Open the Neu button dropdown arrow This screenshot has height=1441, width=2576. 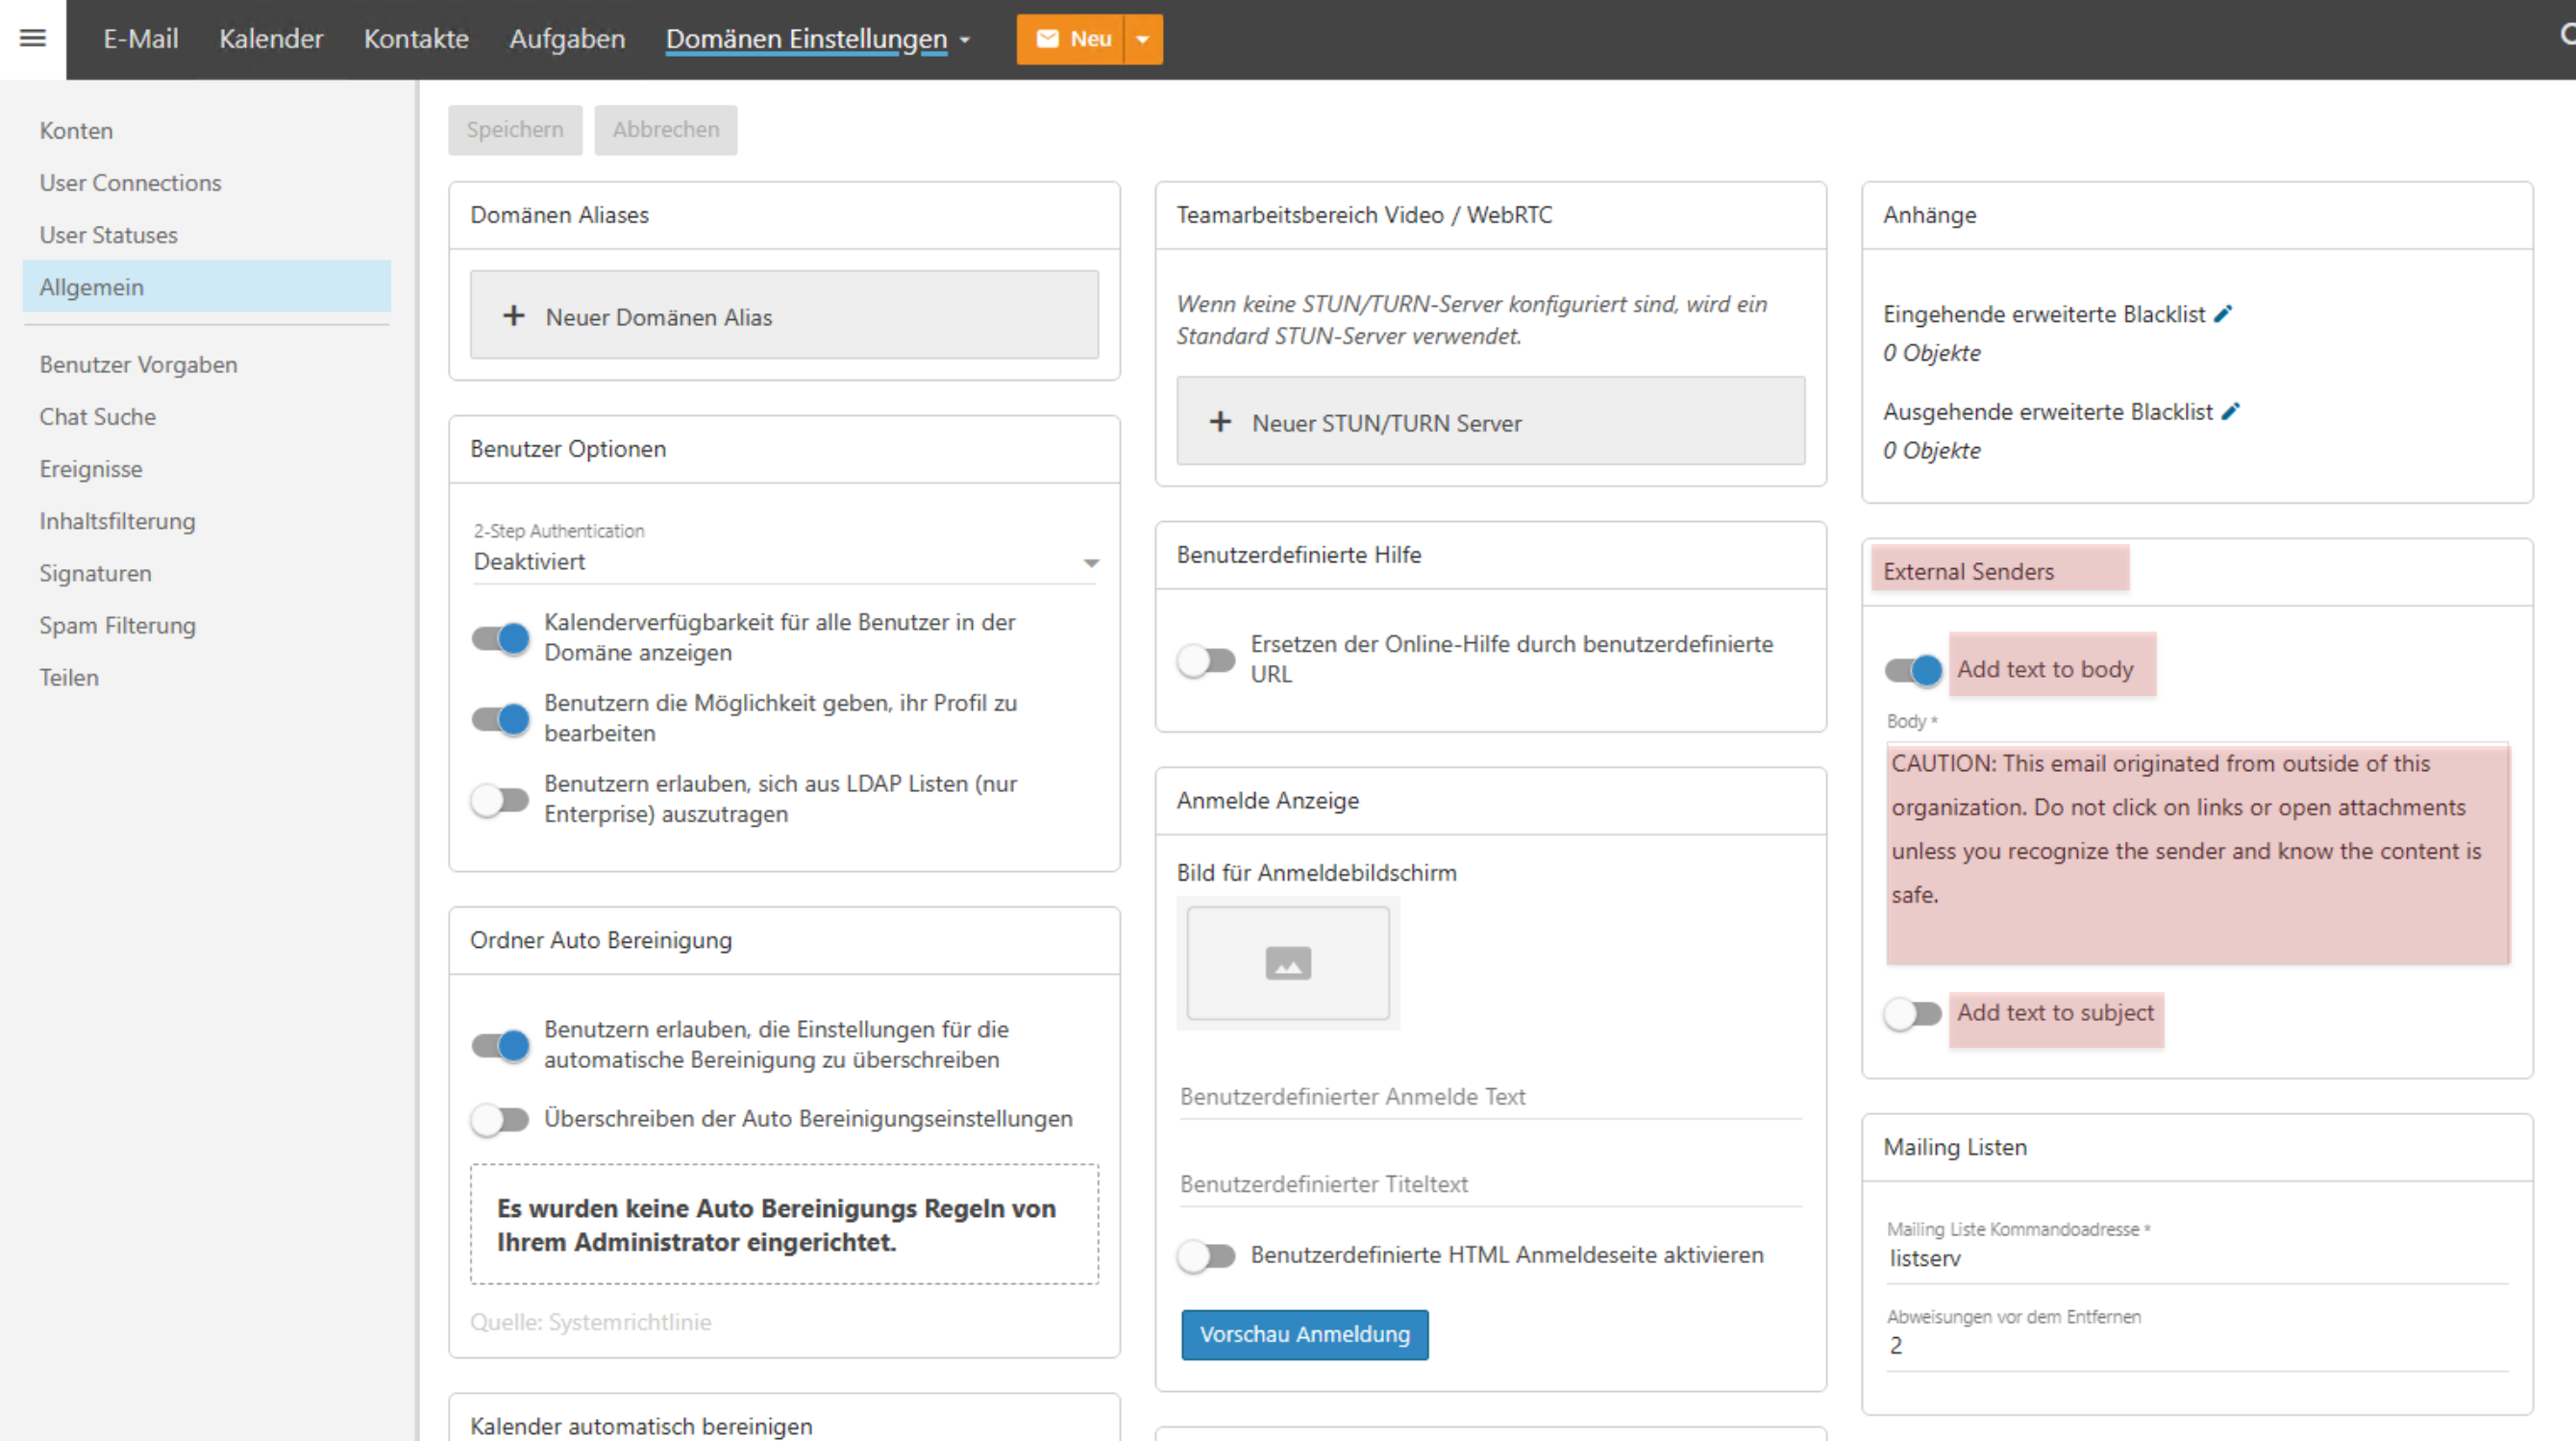click(1143, 39)
